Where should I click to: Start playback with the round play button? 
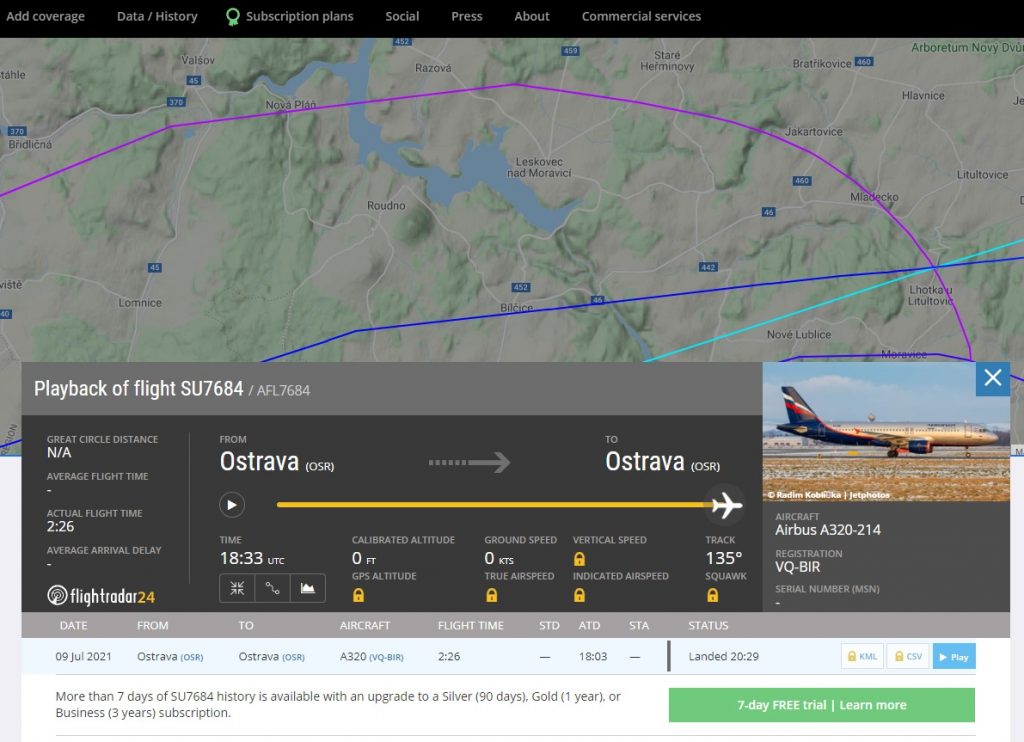(x=231, y=505)
